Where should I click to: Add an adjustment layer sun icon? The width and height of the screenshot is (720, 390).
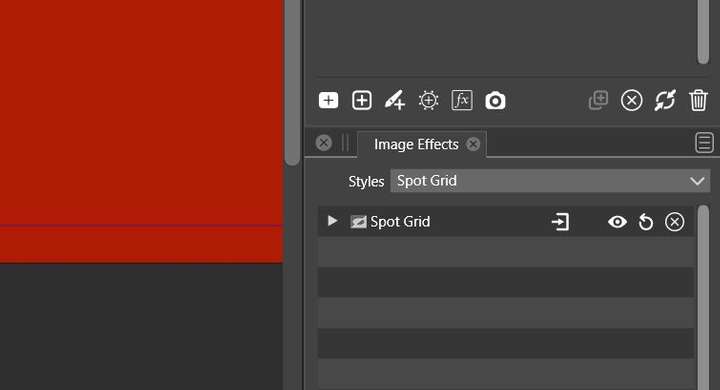pyautogui.click(x=428, y=101)
